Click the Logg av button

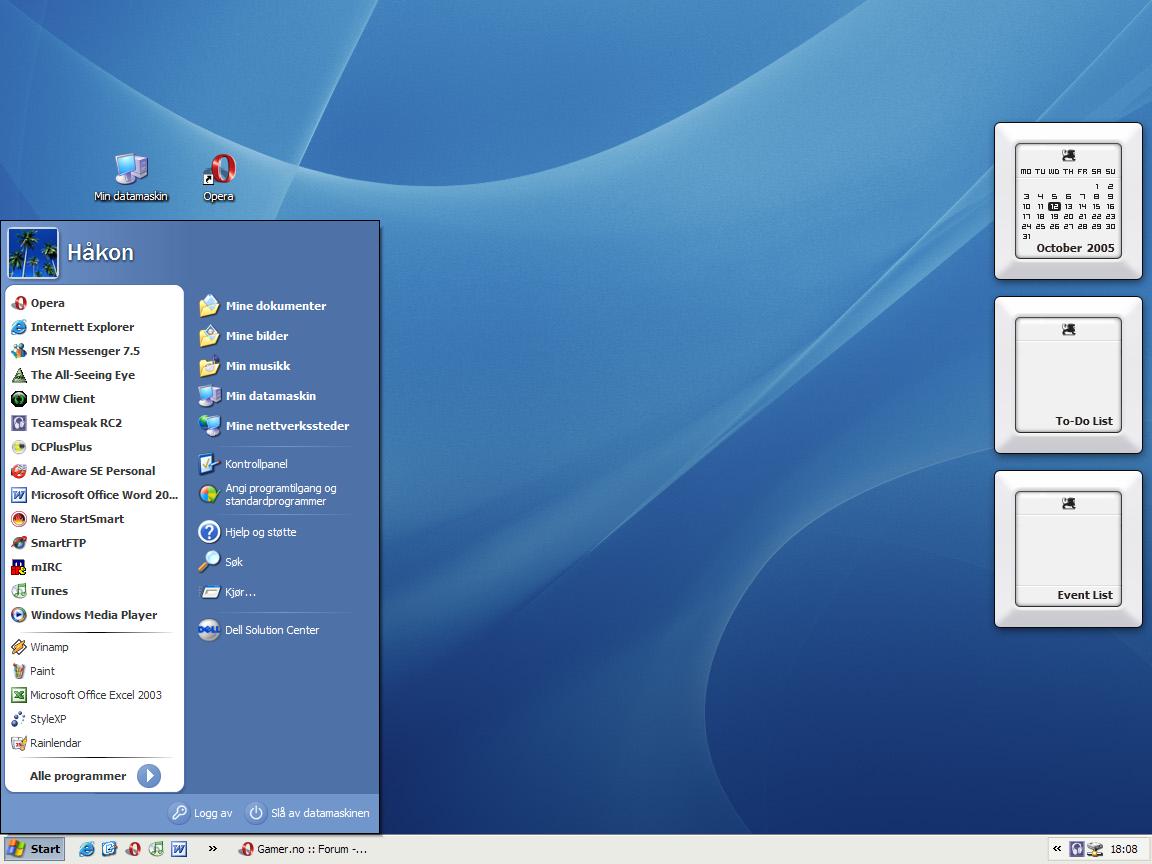201,813
